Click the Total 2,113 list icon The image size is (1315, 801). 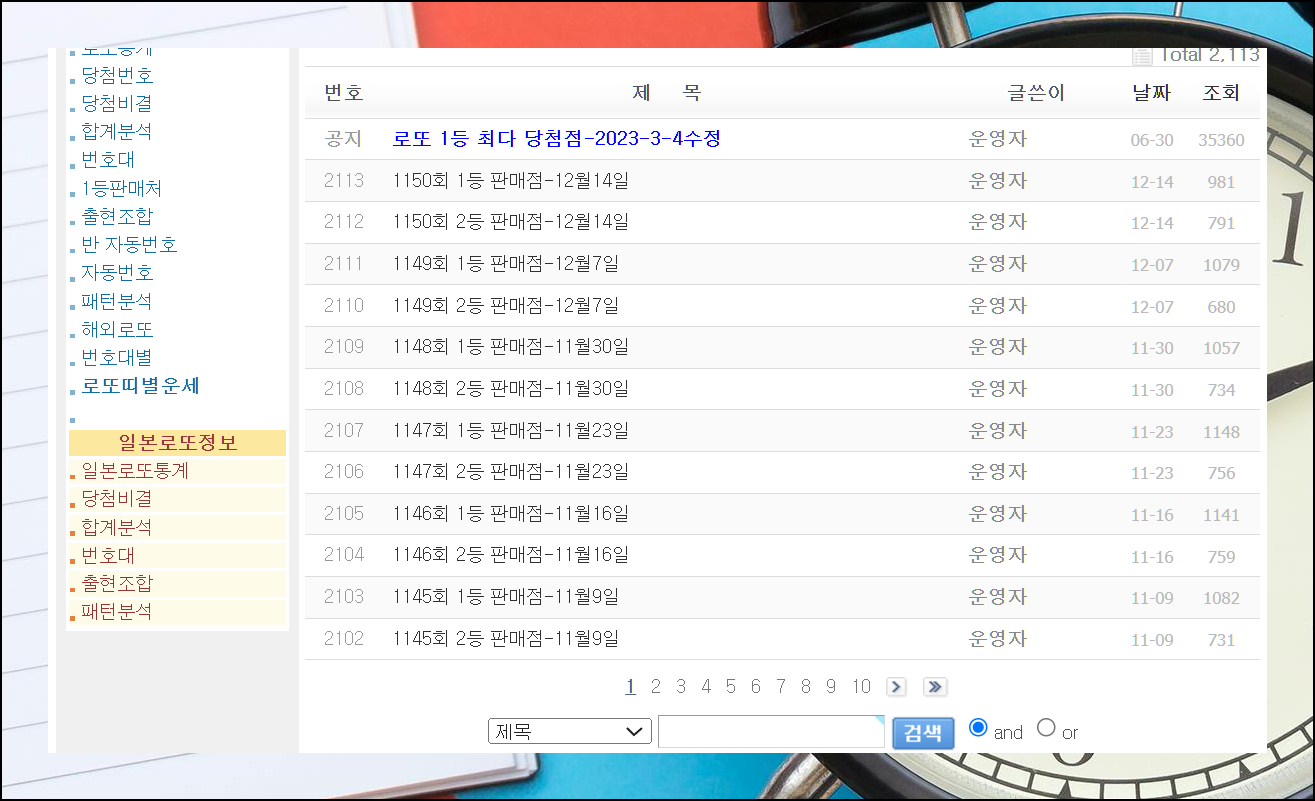point(1142,56)
